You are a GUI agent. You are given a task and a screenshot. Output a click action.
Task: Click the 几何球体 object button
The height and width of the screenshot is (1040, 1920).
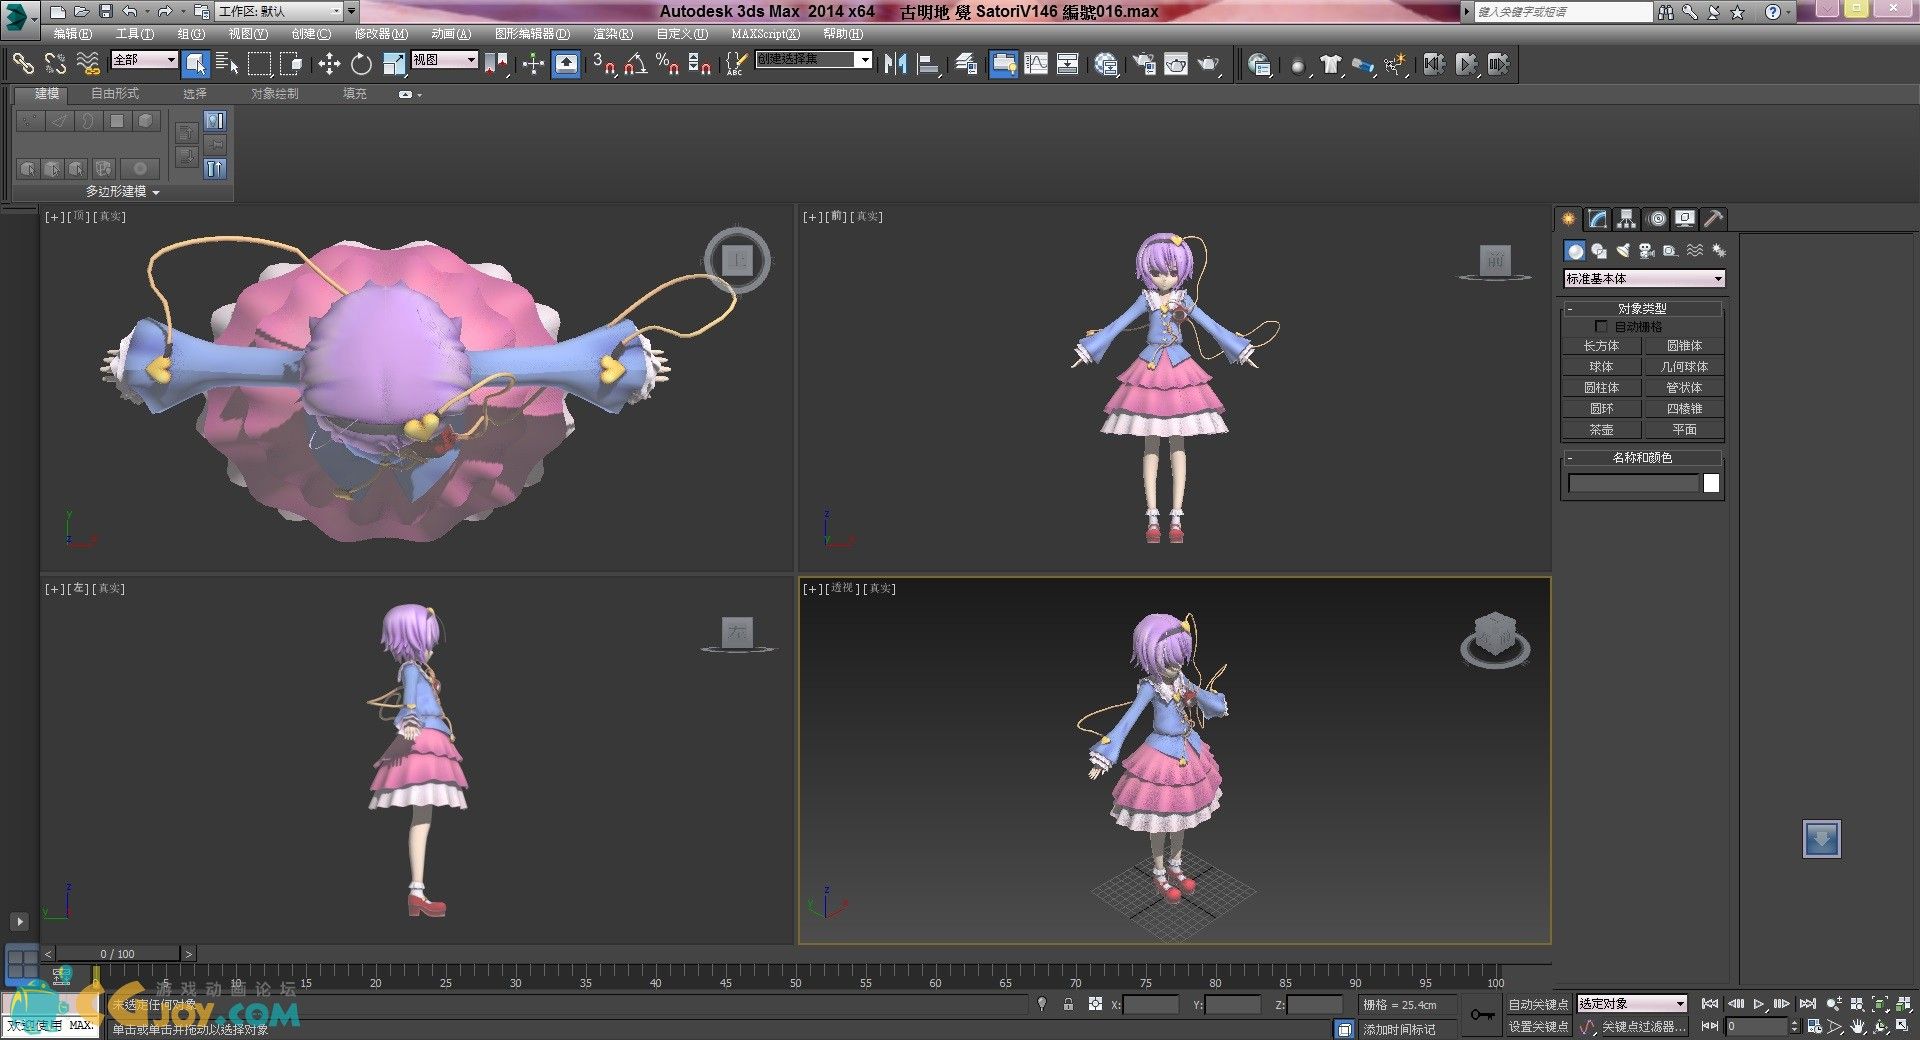coord(1684,367)
